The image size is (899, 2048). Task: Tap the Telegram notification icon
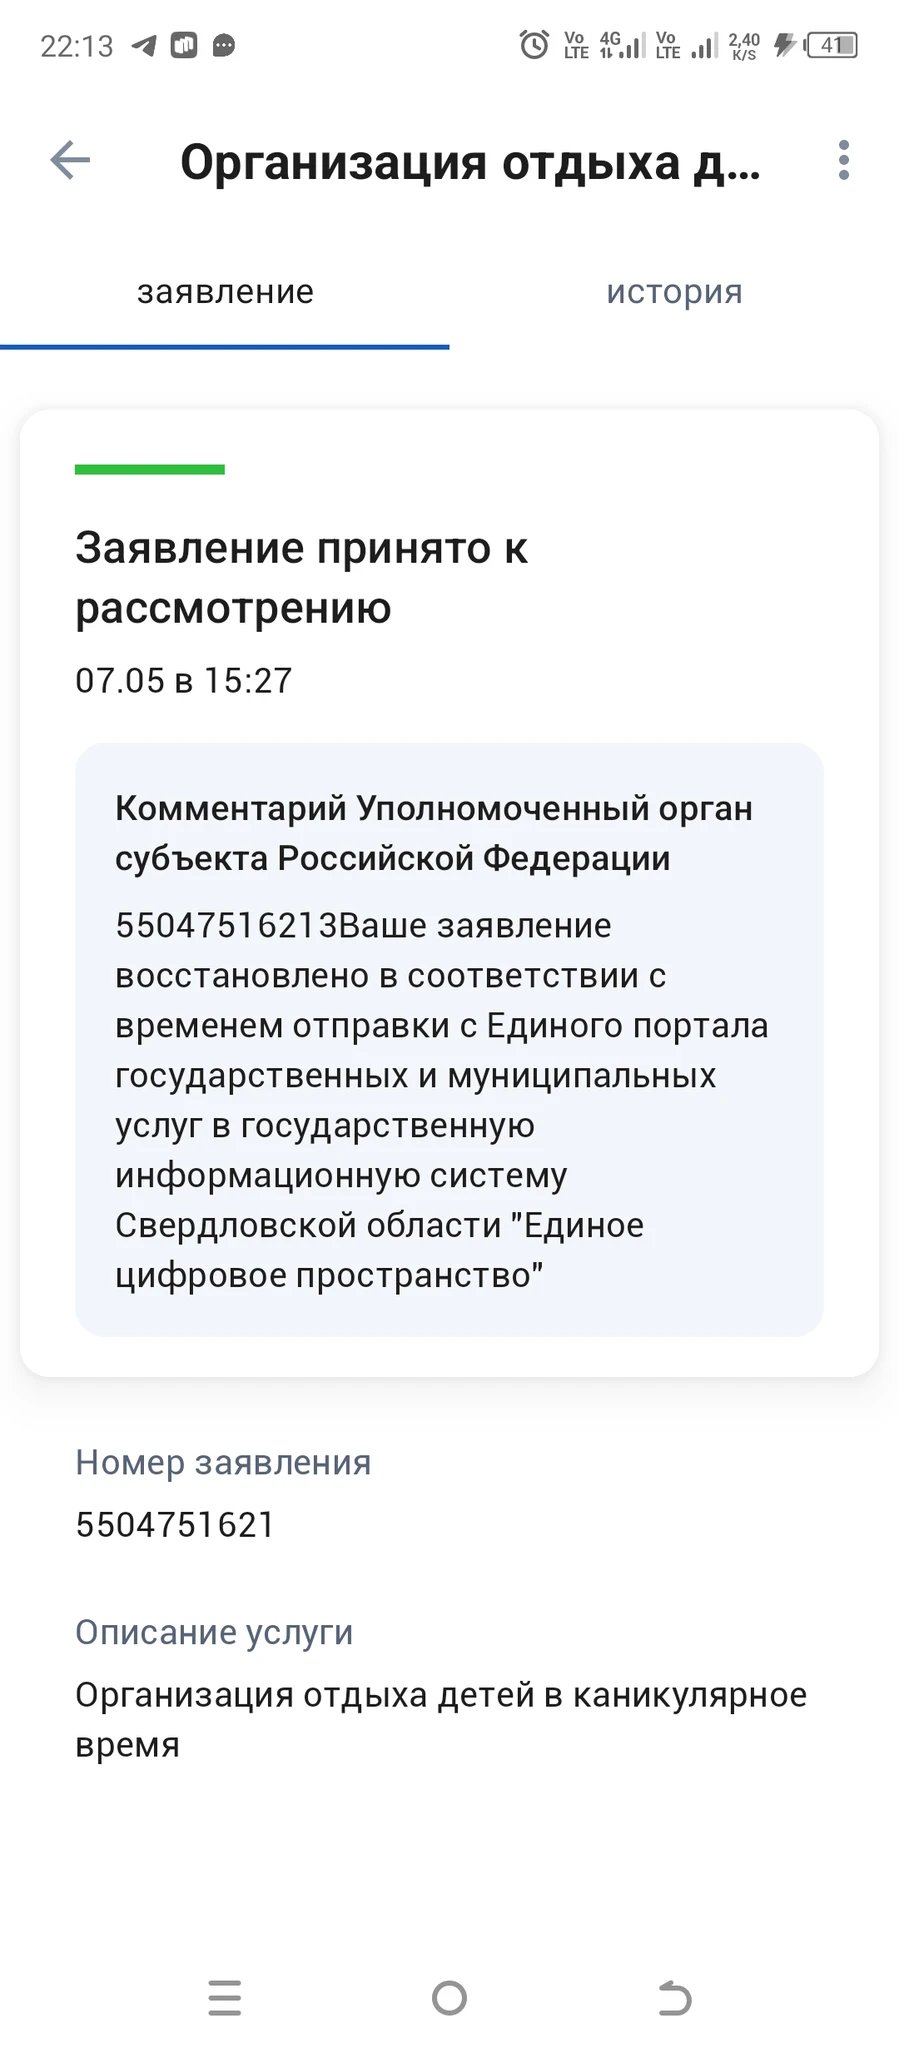point(145,46)
